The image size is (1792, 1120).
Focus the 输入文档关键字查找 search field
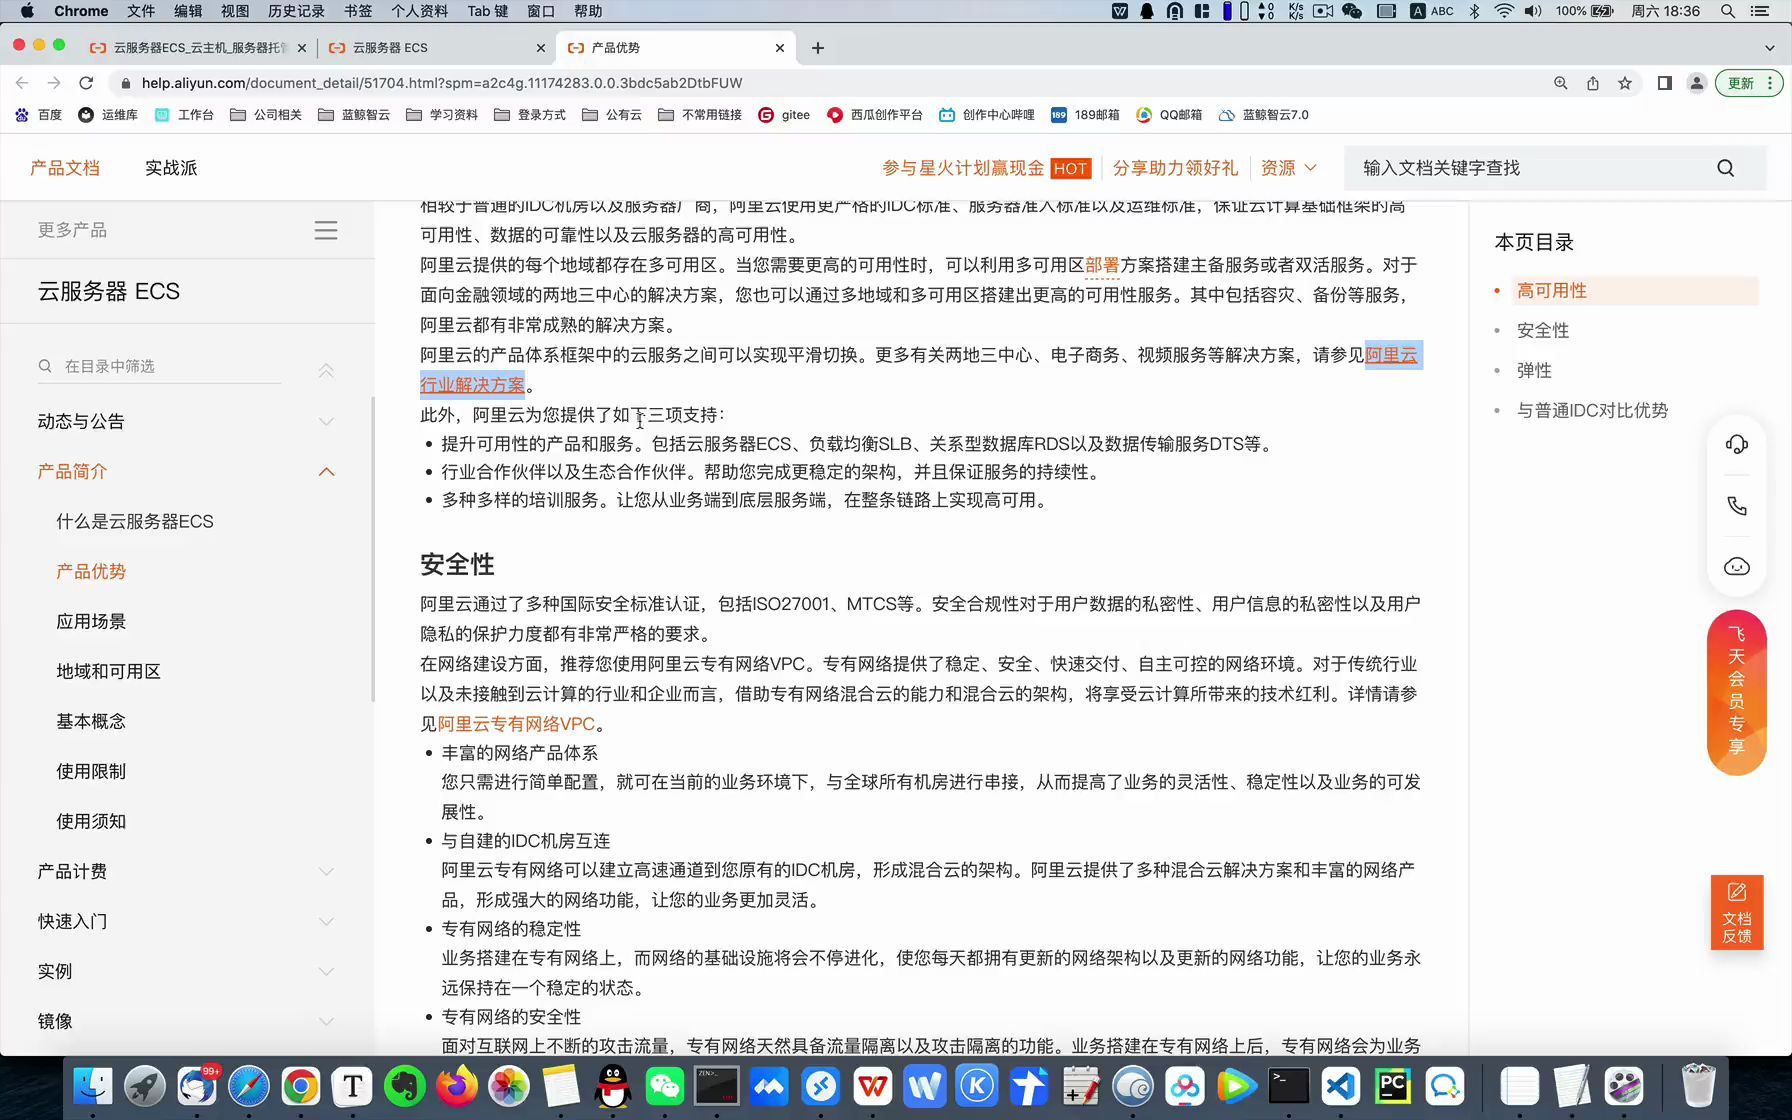coord(1530,168)
